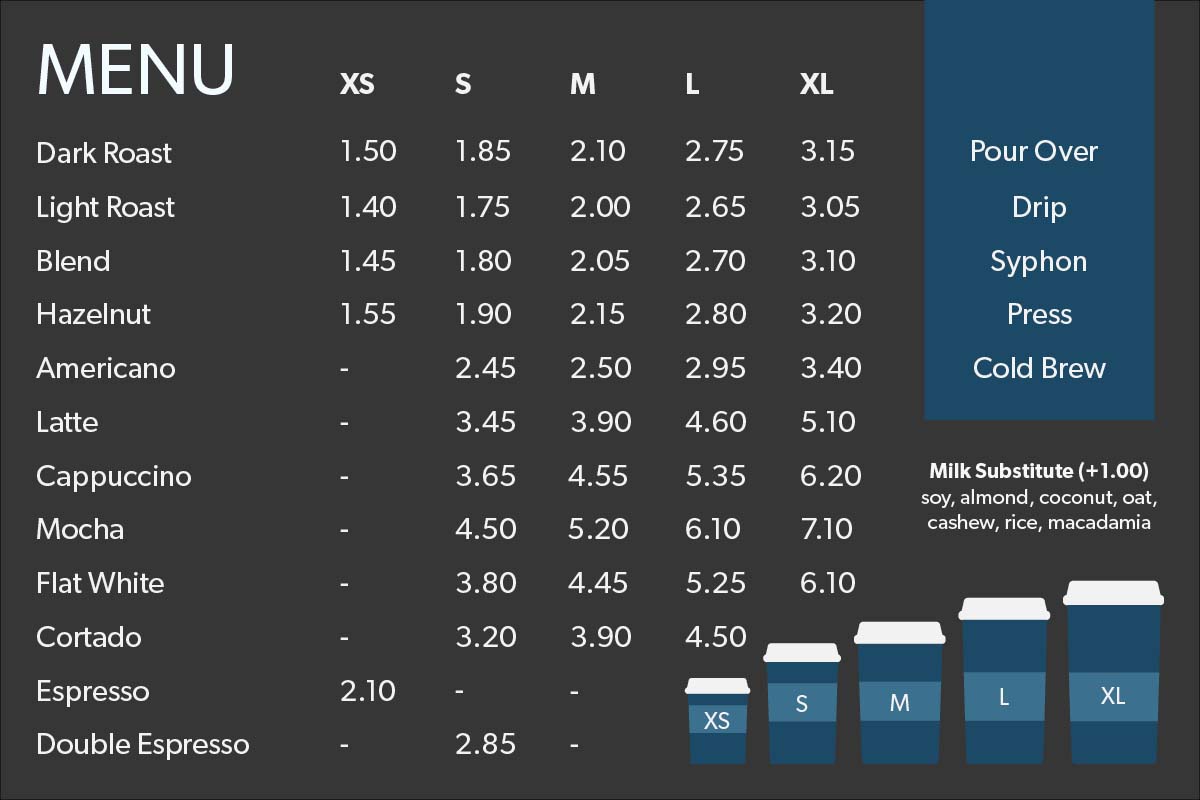Screen dimensions: 1200x800
Task: Click the large MENU title
Action: tap(135, 70)
